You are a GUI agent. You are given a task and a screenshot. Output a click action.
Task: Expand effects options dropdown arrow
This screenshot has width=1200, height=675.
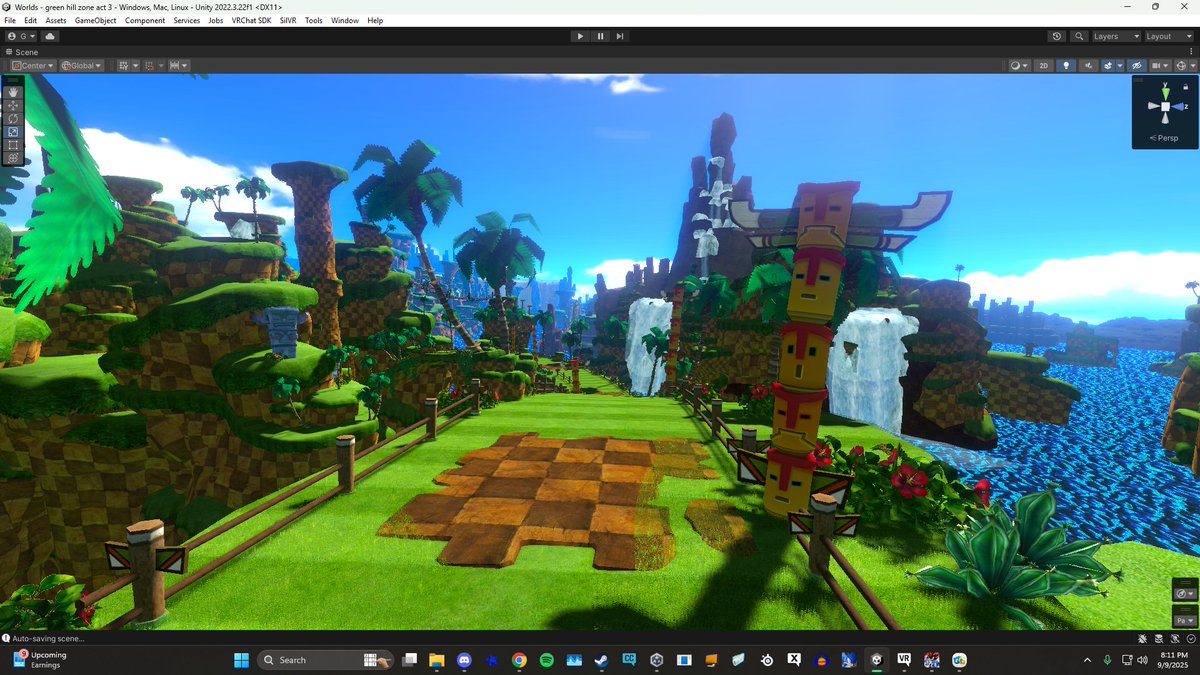tap(1120, 65)
